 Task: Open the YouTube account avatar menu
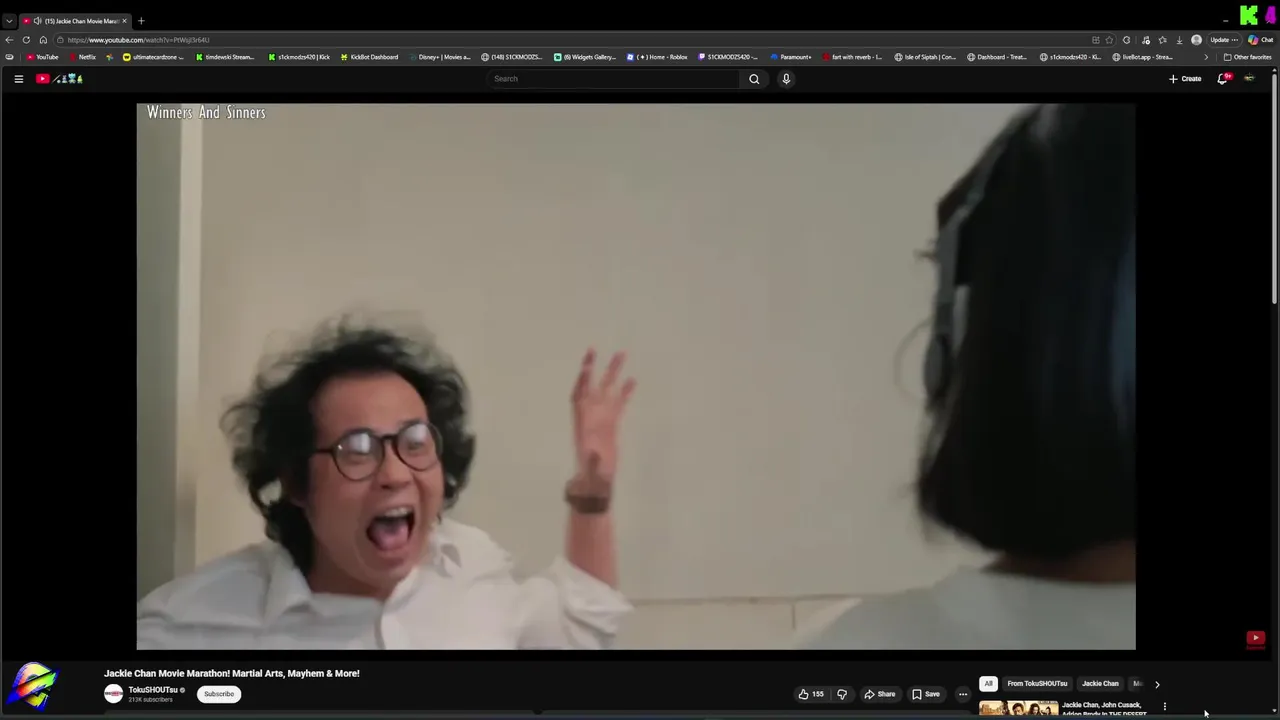point(1249,79)
